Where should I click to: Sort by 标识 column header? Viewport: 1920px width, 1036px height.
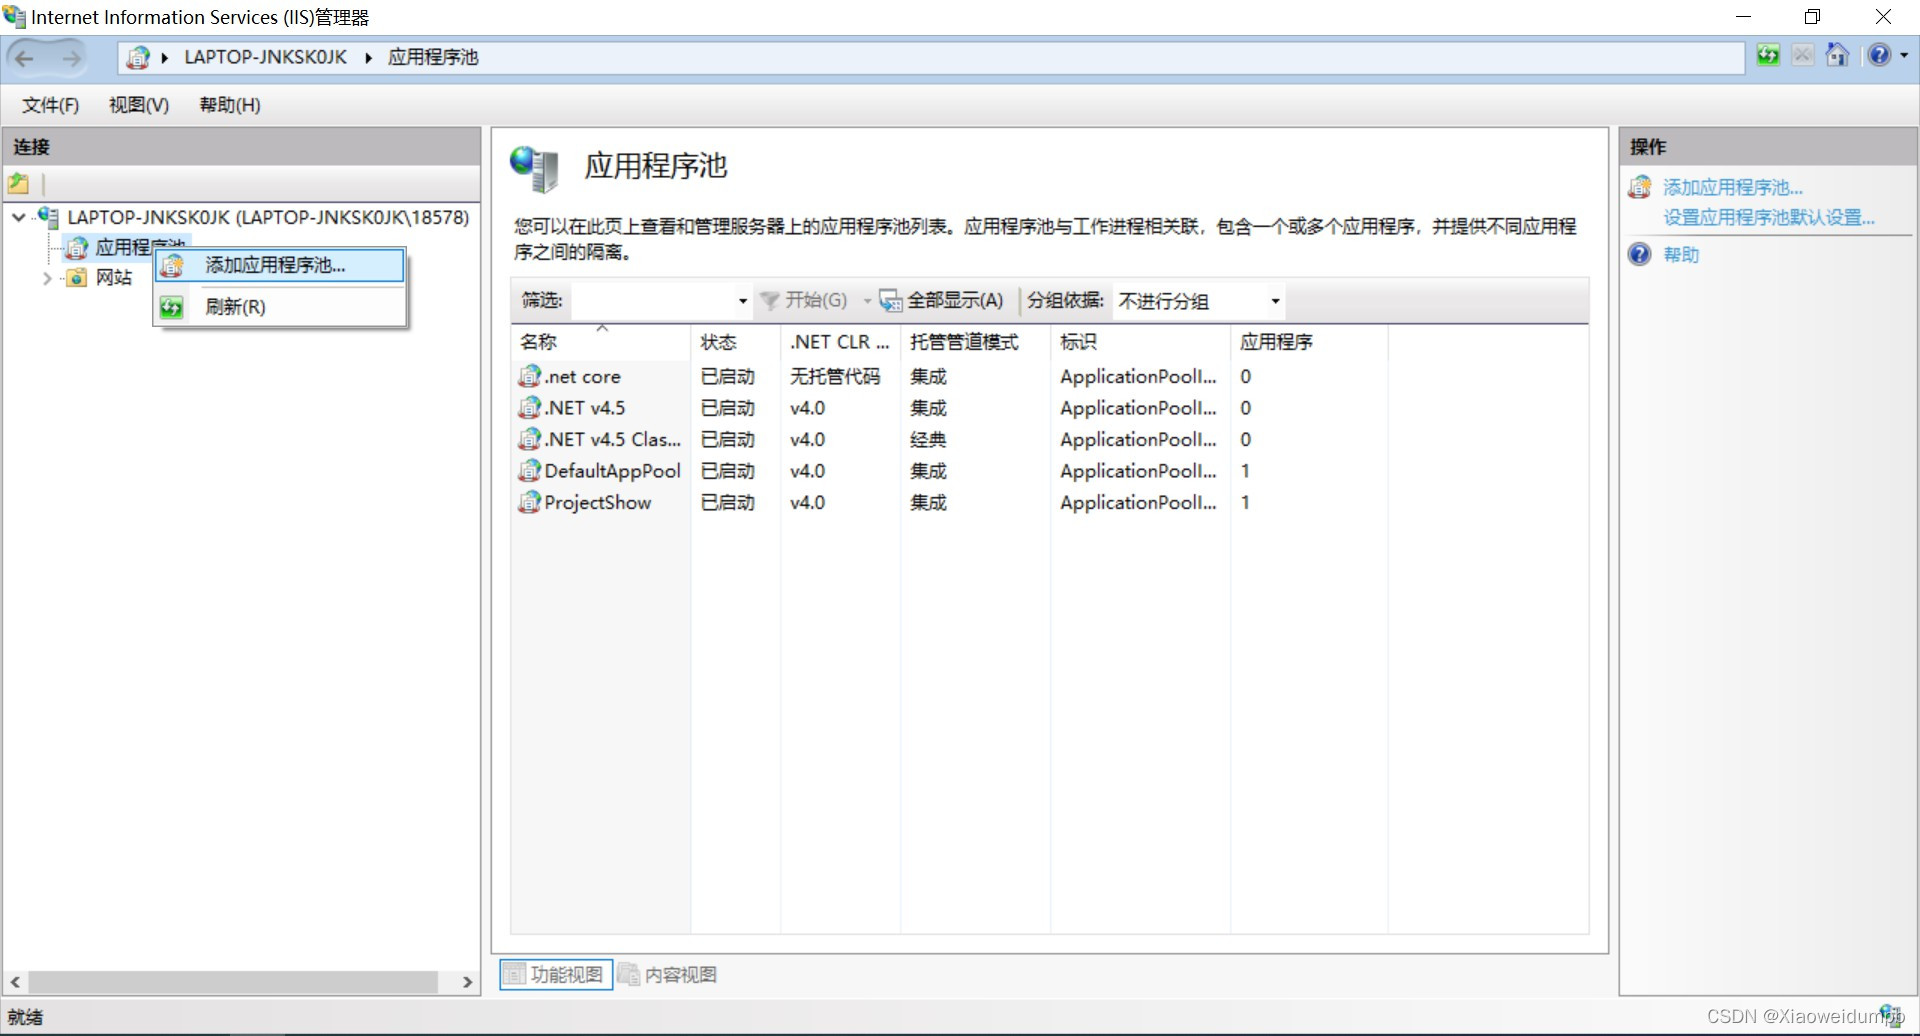pos(1140,342)
